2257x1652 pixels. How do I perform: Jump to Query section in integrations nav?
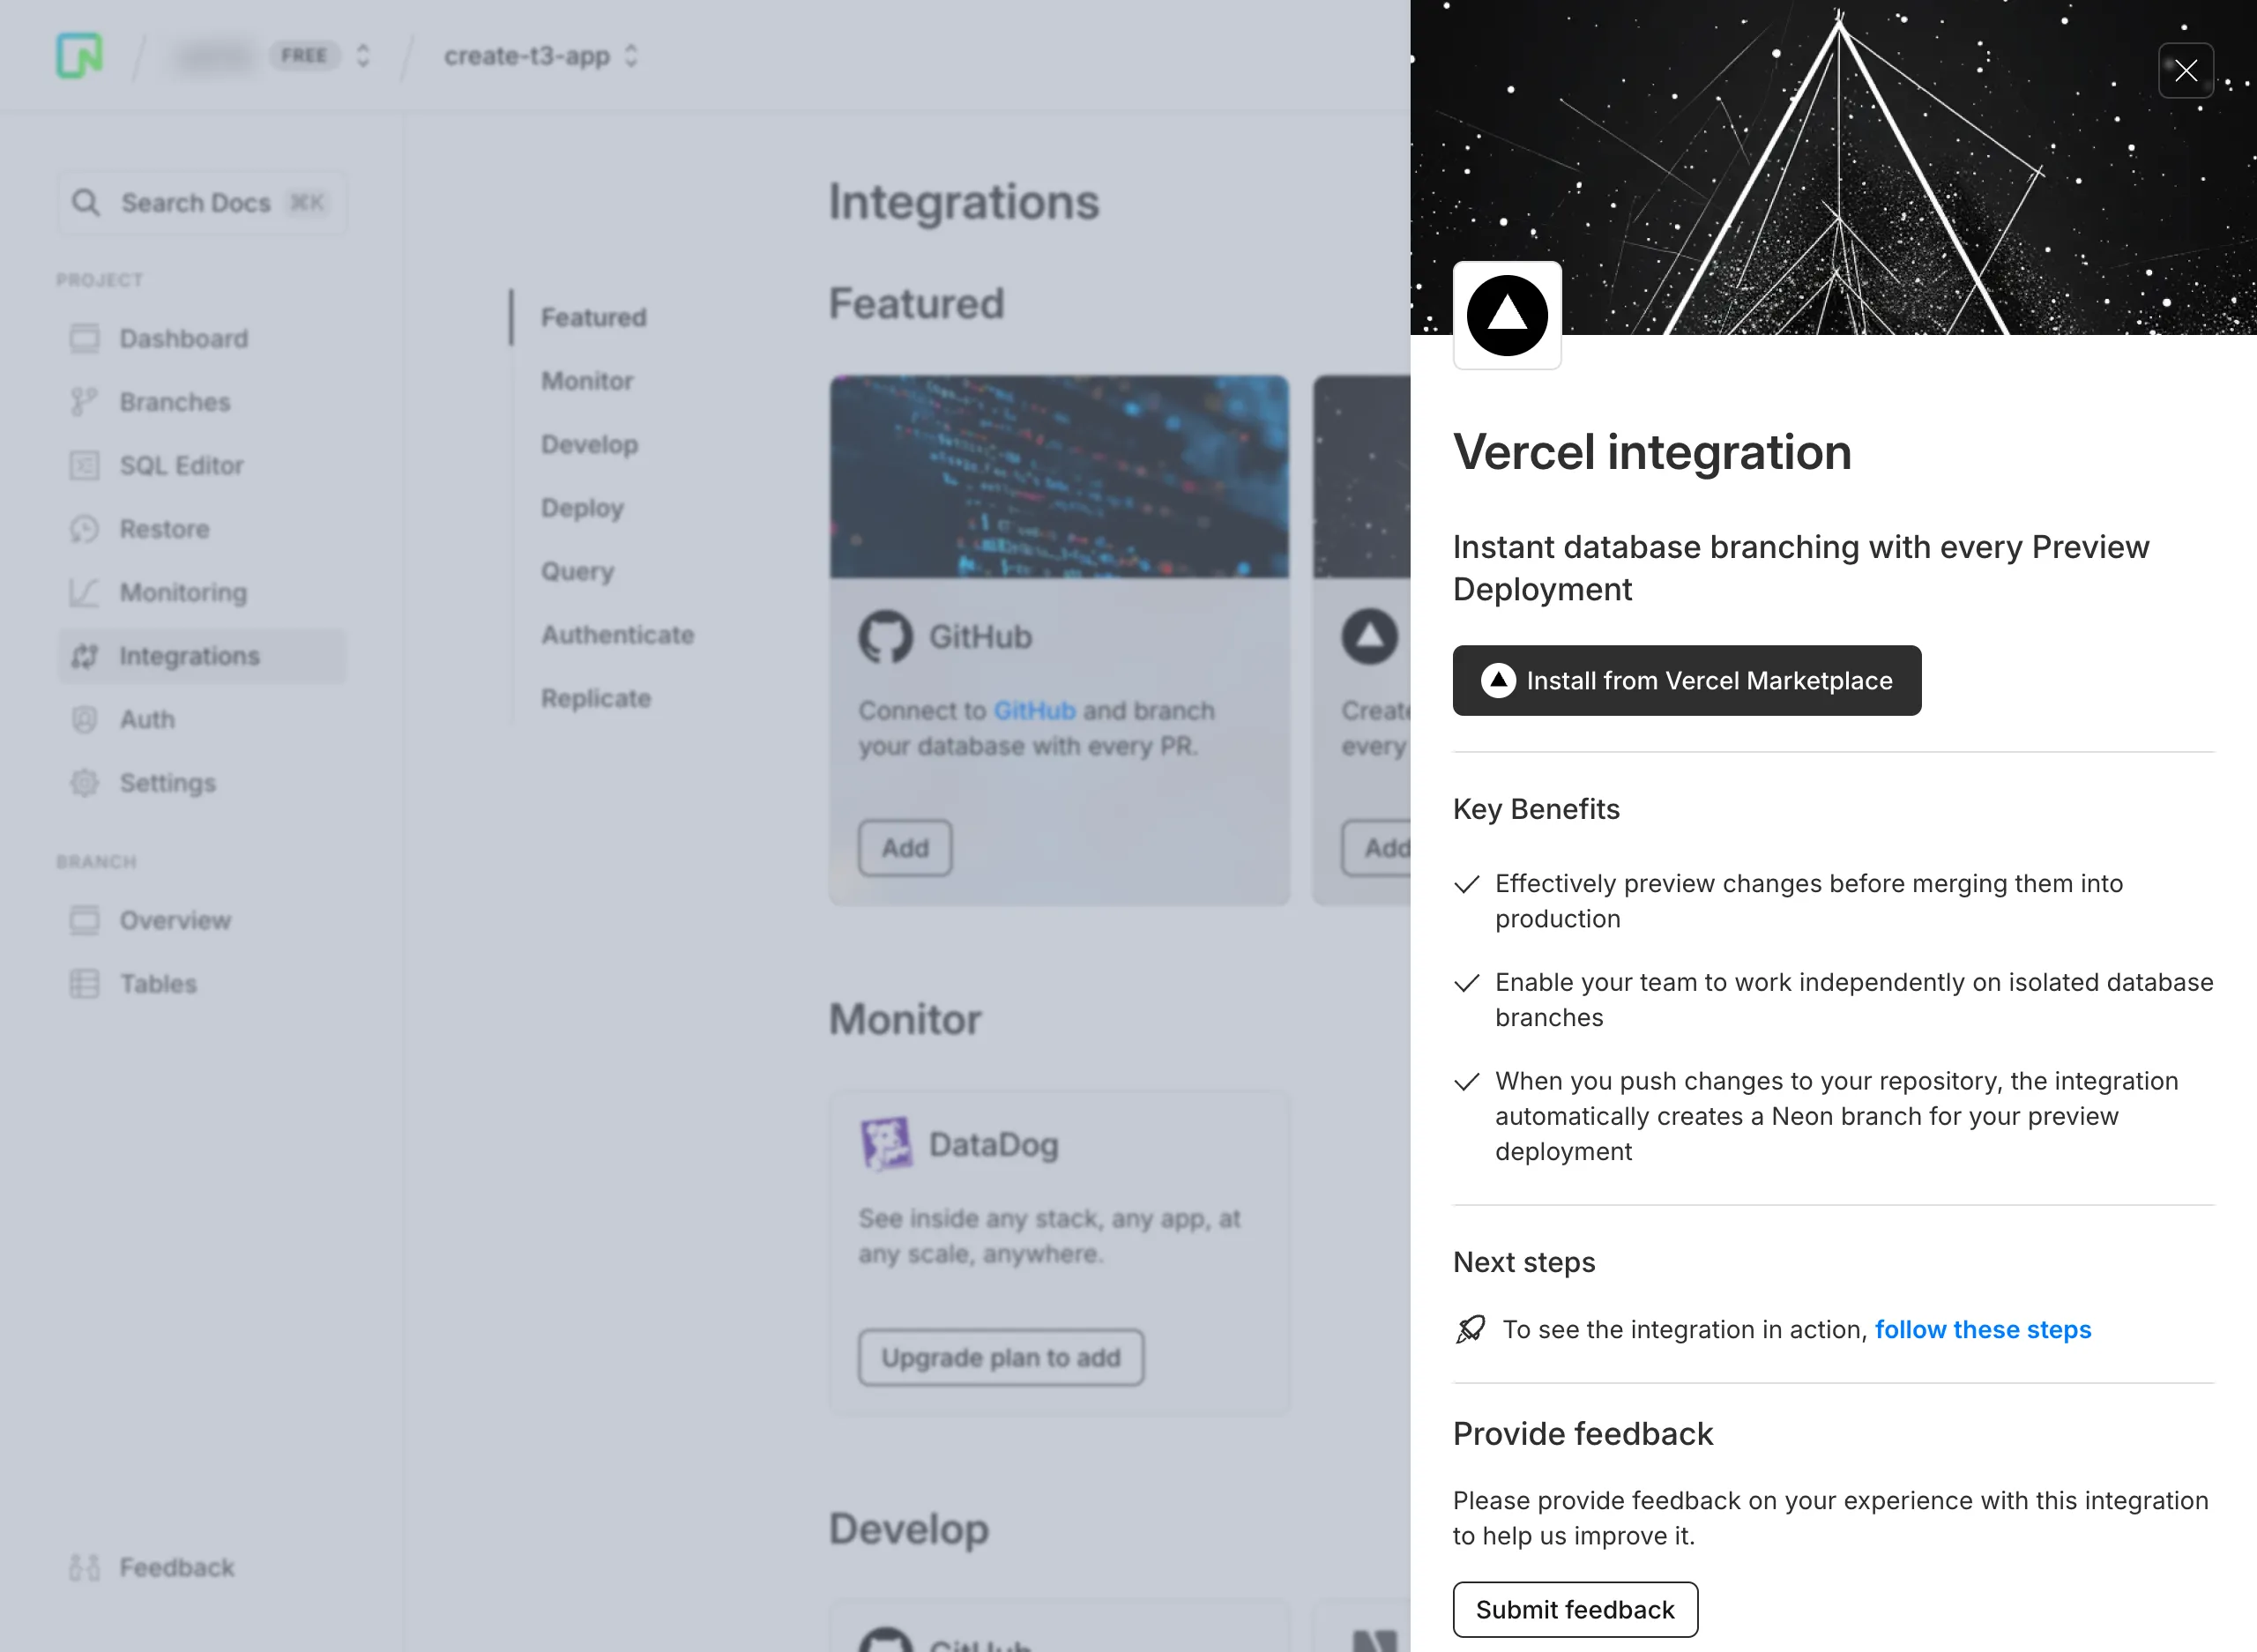(x=578, y=571)
